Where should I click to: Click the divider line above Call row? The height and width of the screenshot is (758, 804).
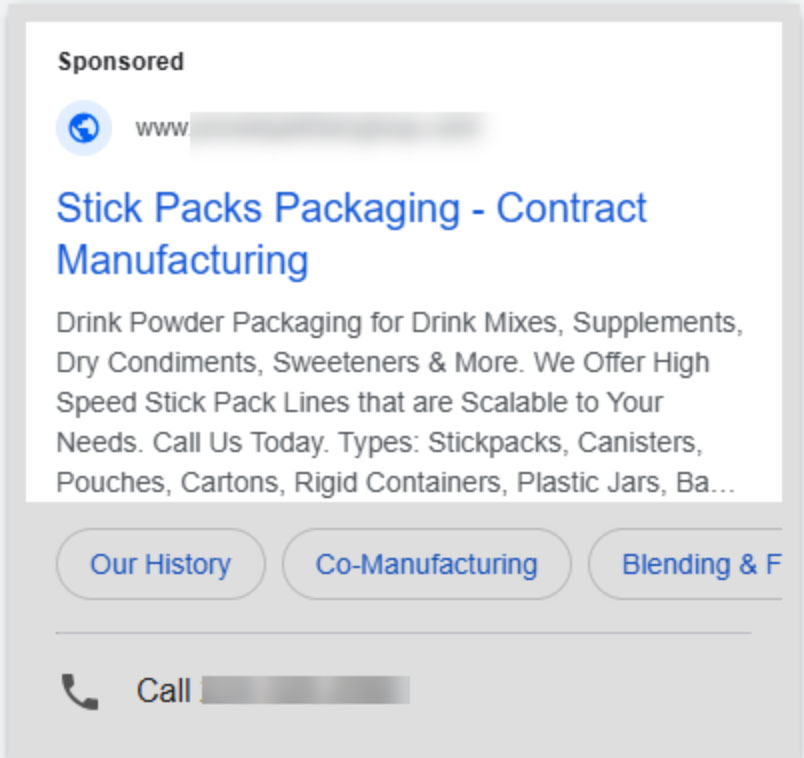point(402,633)
